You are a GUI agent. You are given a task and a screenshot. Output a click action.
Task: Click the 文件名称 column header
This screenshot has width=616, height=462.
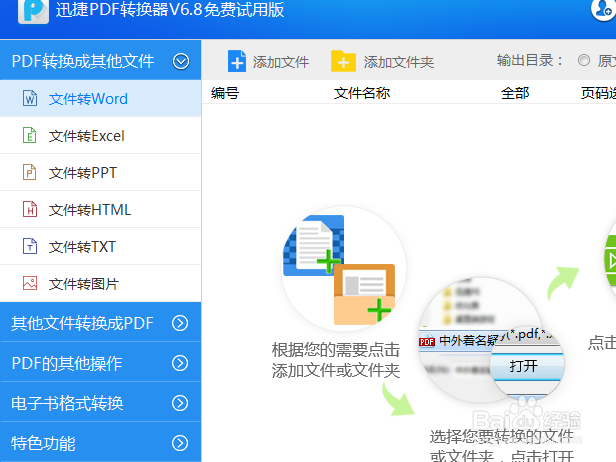coord(362,93)
